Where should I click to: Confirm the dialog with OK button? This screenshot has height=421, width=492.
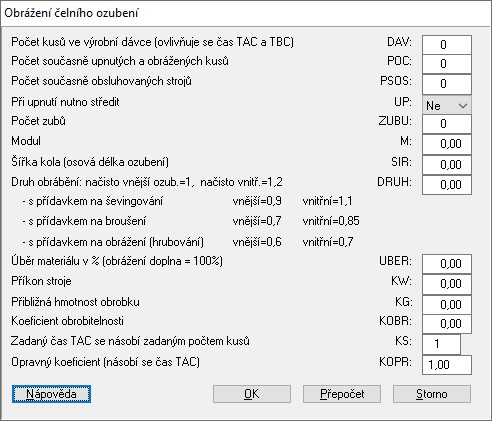(252, 394)
